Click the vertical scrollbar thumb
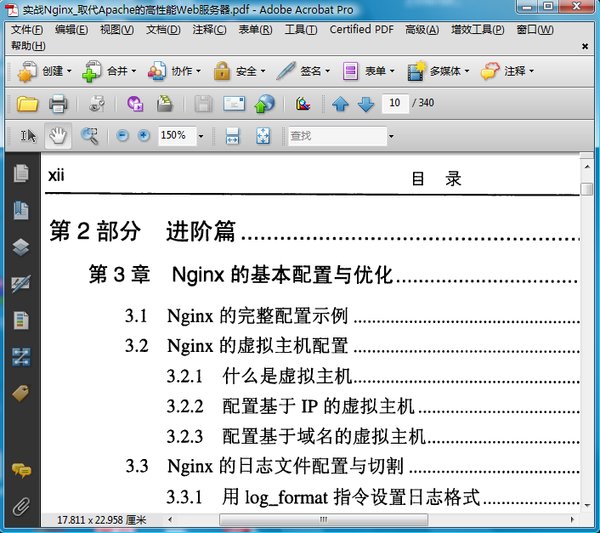The image size is (600, 533). tap(586, 189)
